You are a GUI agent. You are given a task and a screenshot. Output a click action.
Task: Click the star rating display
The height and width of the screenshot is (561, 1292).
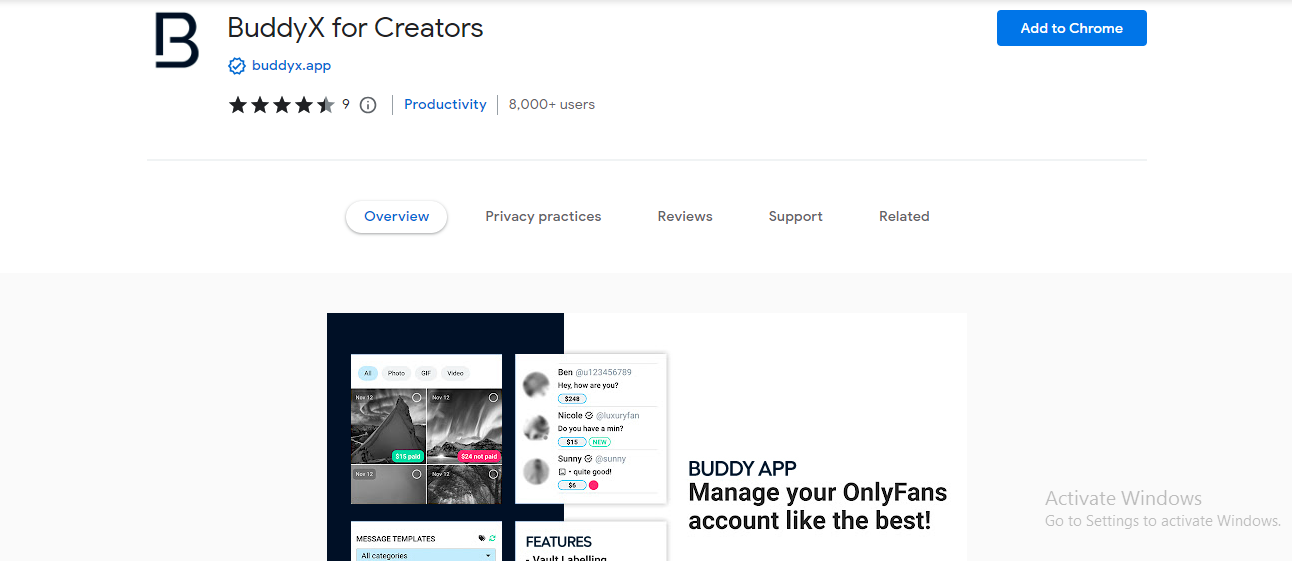[282, 105]
